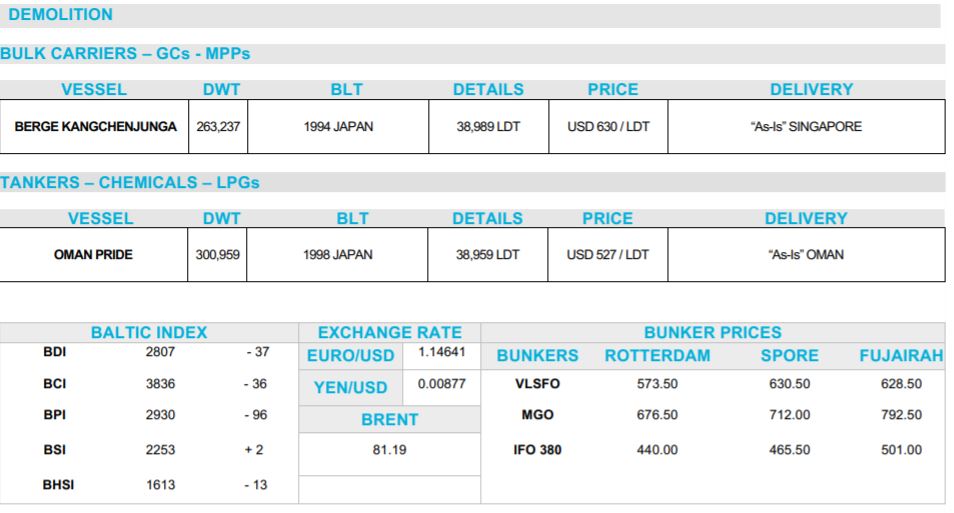Select the YEN/USD label cell
Viewport: 954px width, 513px height.
(x=350, y=388)
